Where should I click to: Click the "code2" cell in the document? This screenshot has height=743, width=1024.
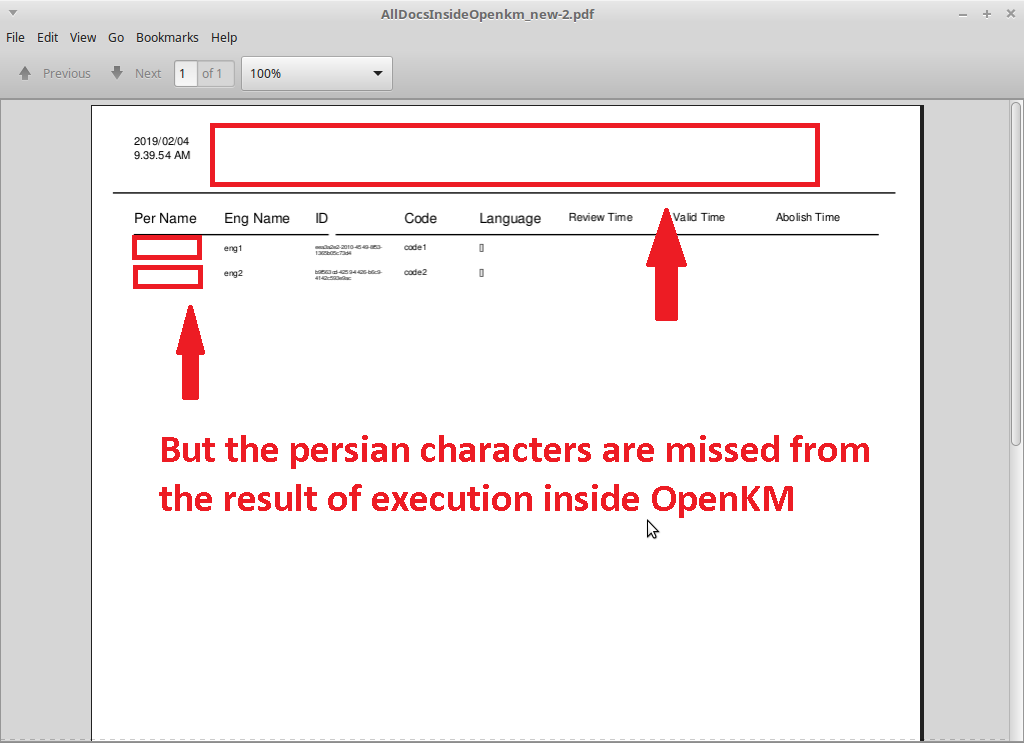(x=415, y=272)
